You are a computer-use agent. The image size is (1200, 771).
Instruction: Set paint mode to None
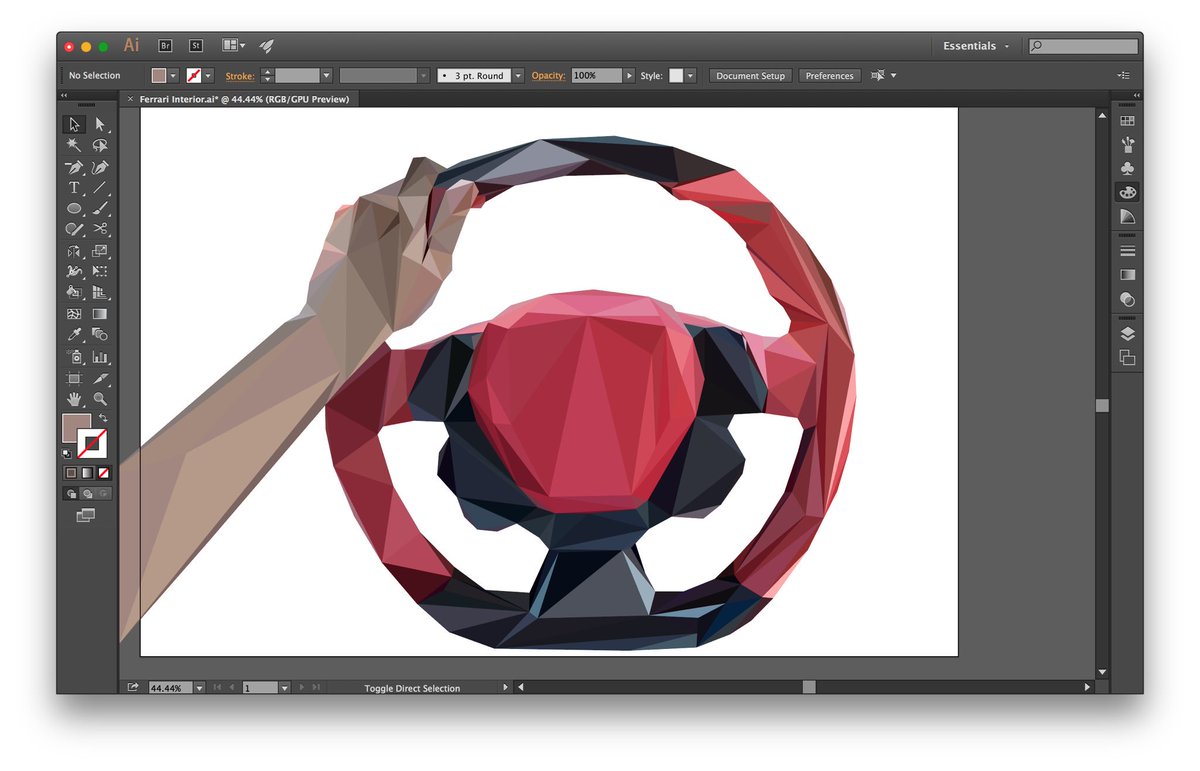coord(103,473)
